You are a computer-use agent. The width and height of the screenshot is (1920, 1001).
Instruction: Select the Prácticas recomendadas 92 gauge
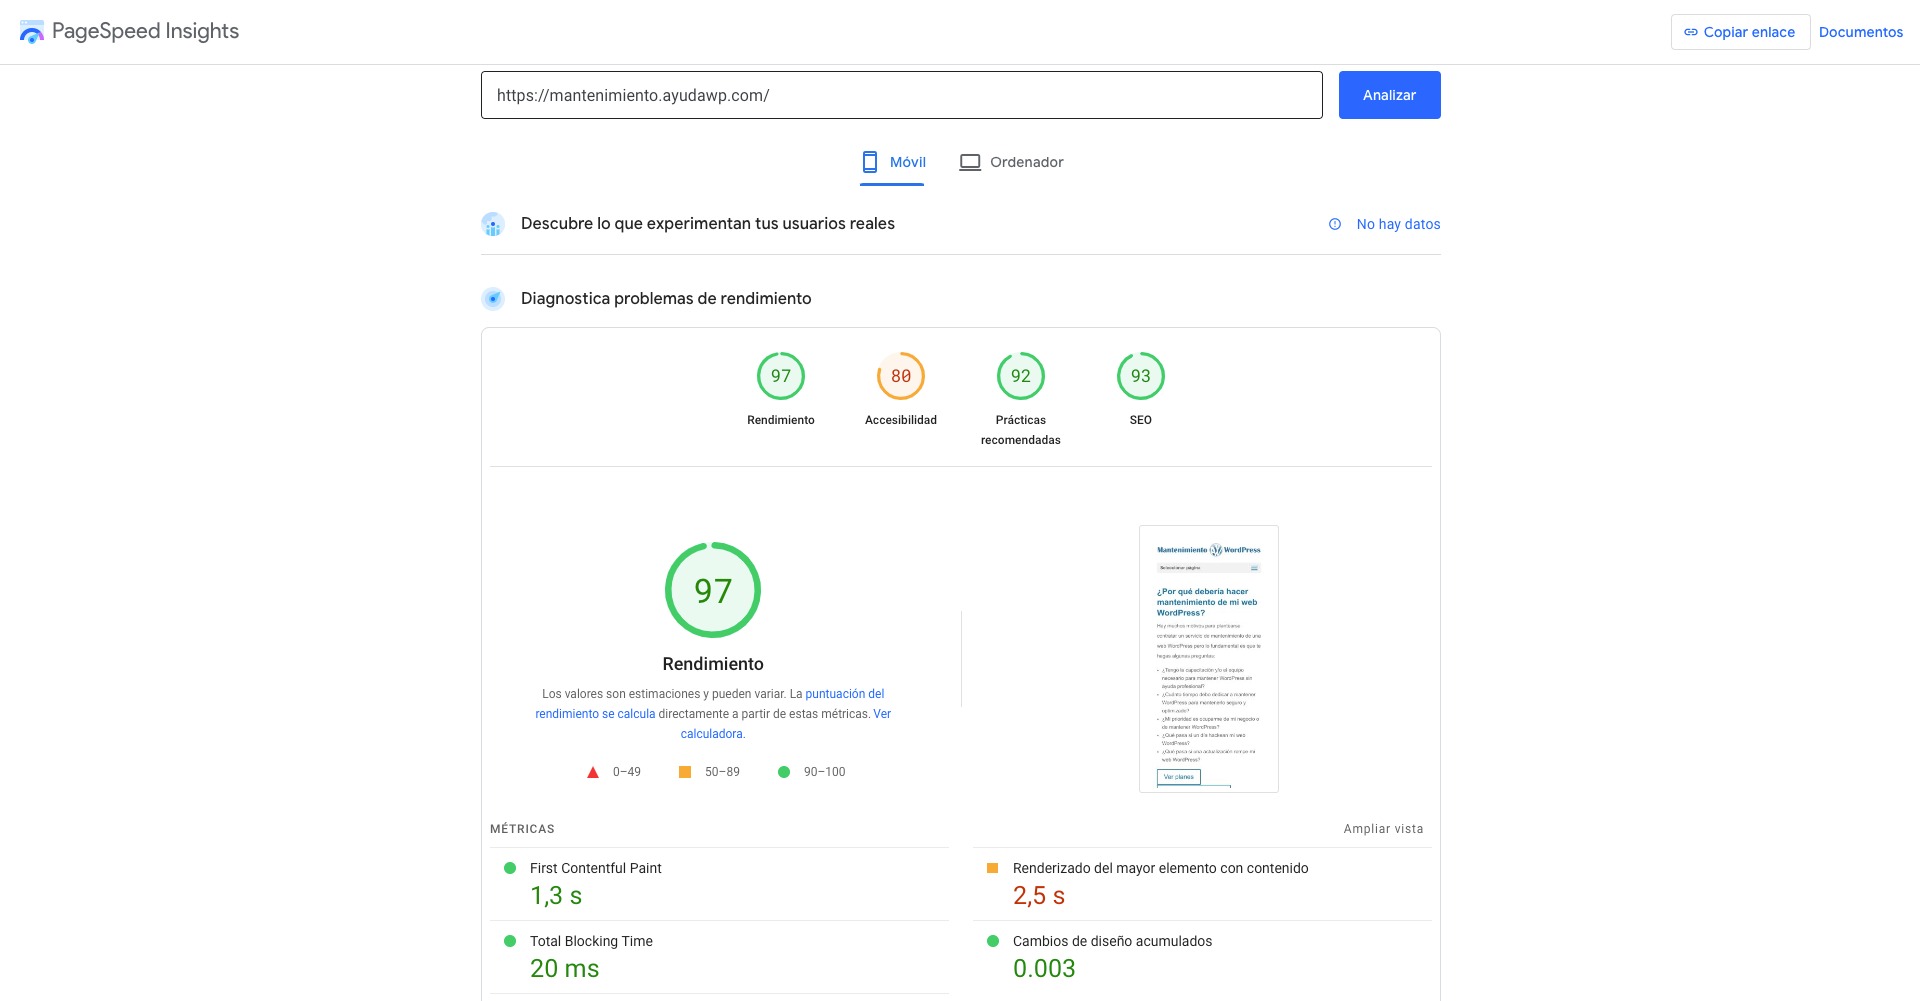pyautogui.click(x=1021, y=376)
